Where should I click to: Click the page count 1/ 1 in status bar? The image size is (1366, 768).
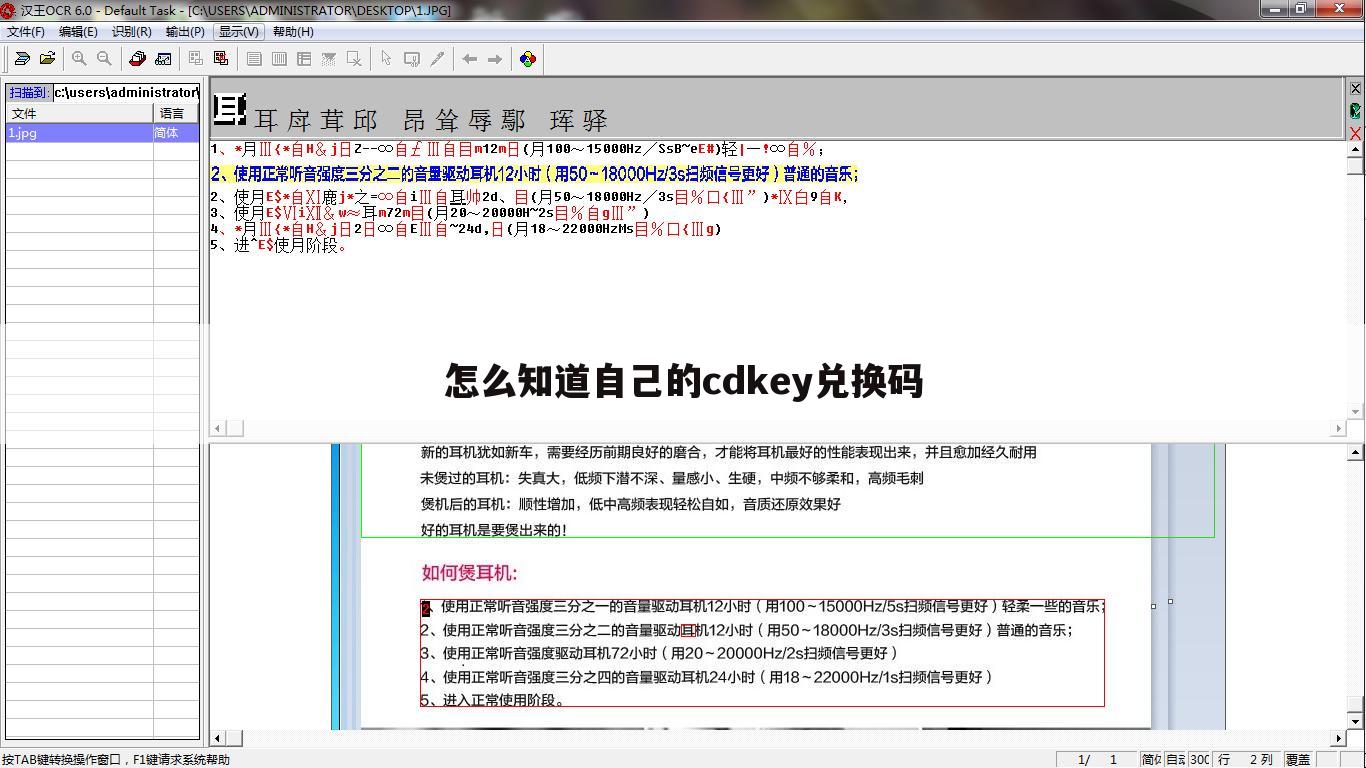(x=1098, y=760)
